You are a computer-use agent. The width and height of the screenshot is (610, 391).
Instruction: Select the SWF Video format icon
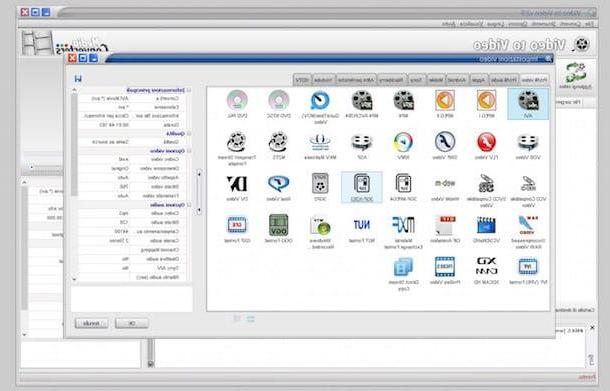pyautogui.click(x=445, y=146)
